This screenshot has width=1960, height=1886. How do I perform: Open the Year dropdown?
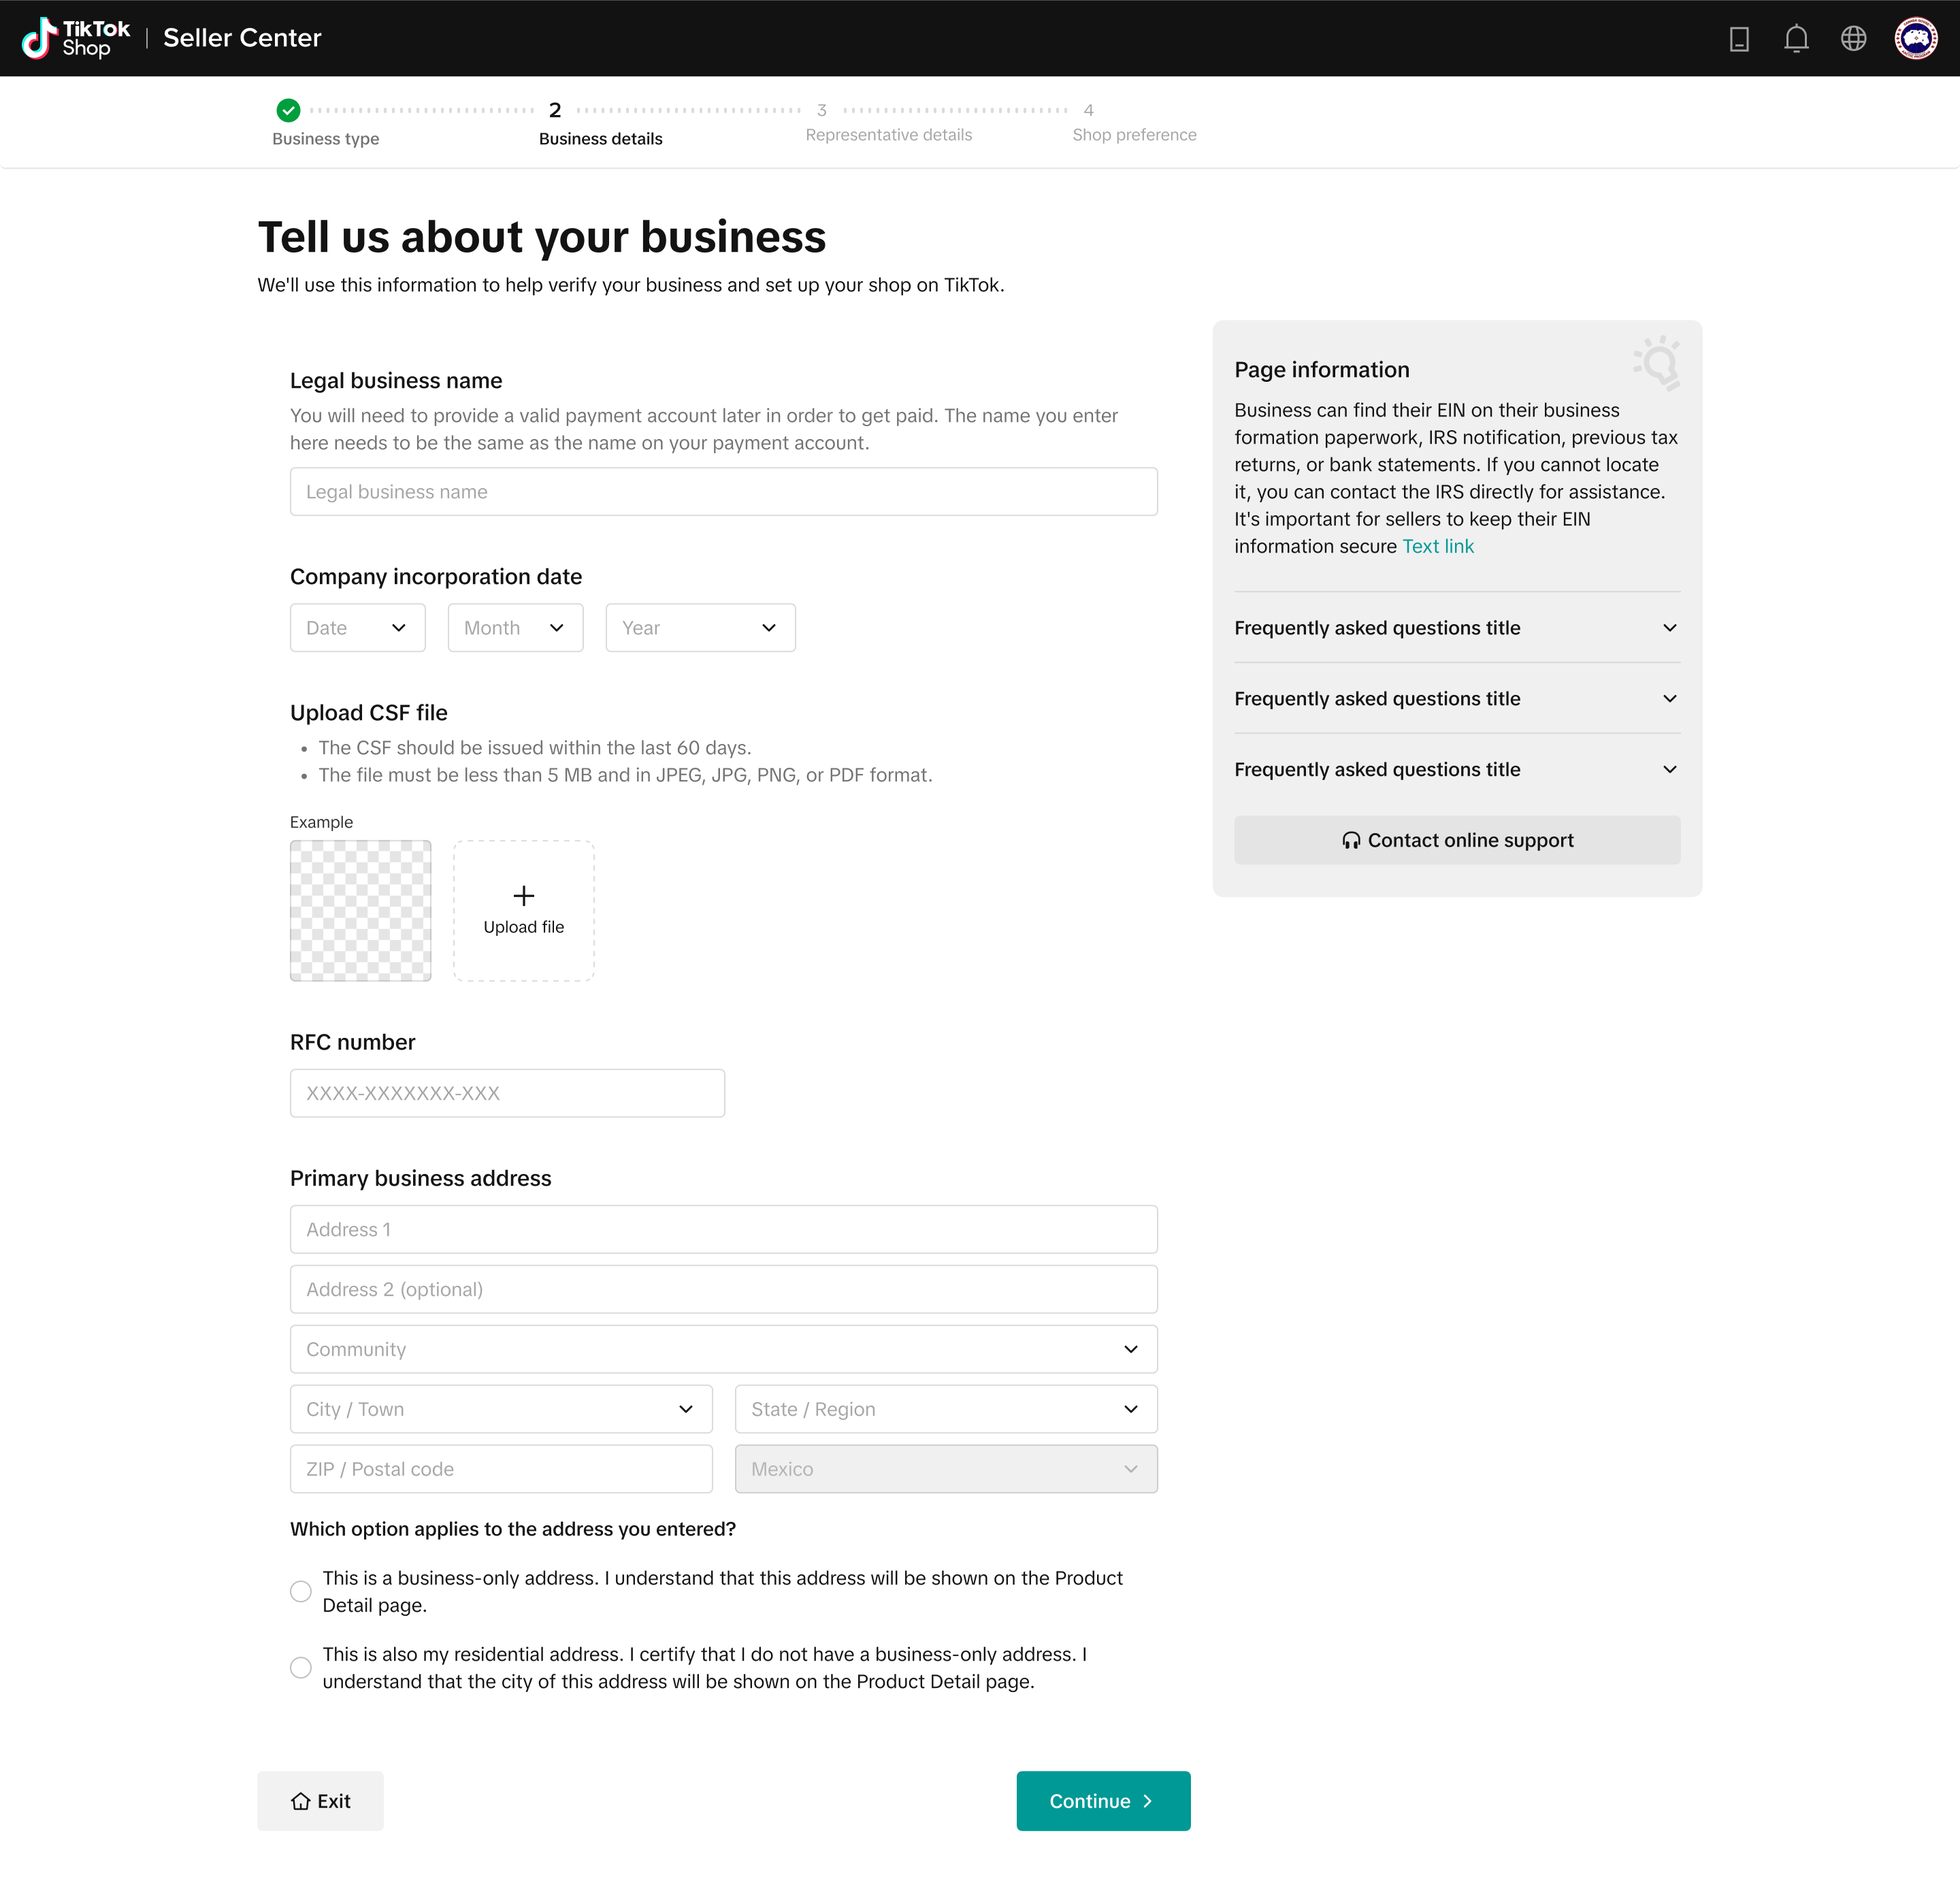tap(700, 628)
